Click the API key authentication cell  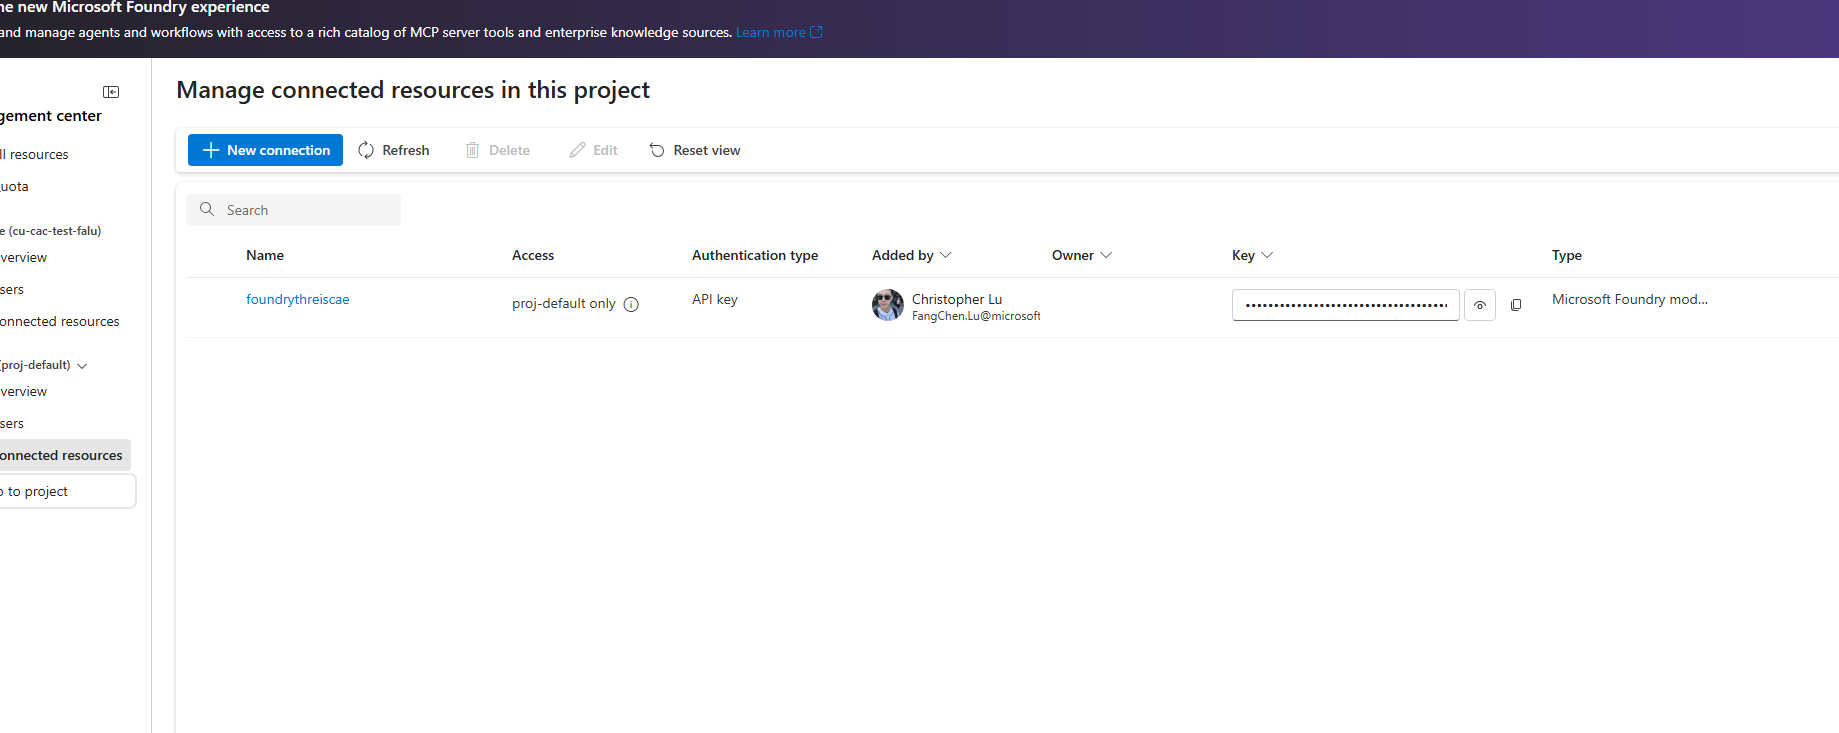click(715, 299)
